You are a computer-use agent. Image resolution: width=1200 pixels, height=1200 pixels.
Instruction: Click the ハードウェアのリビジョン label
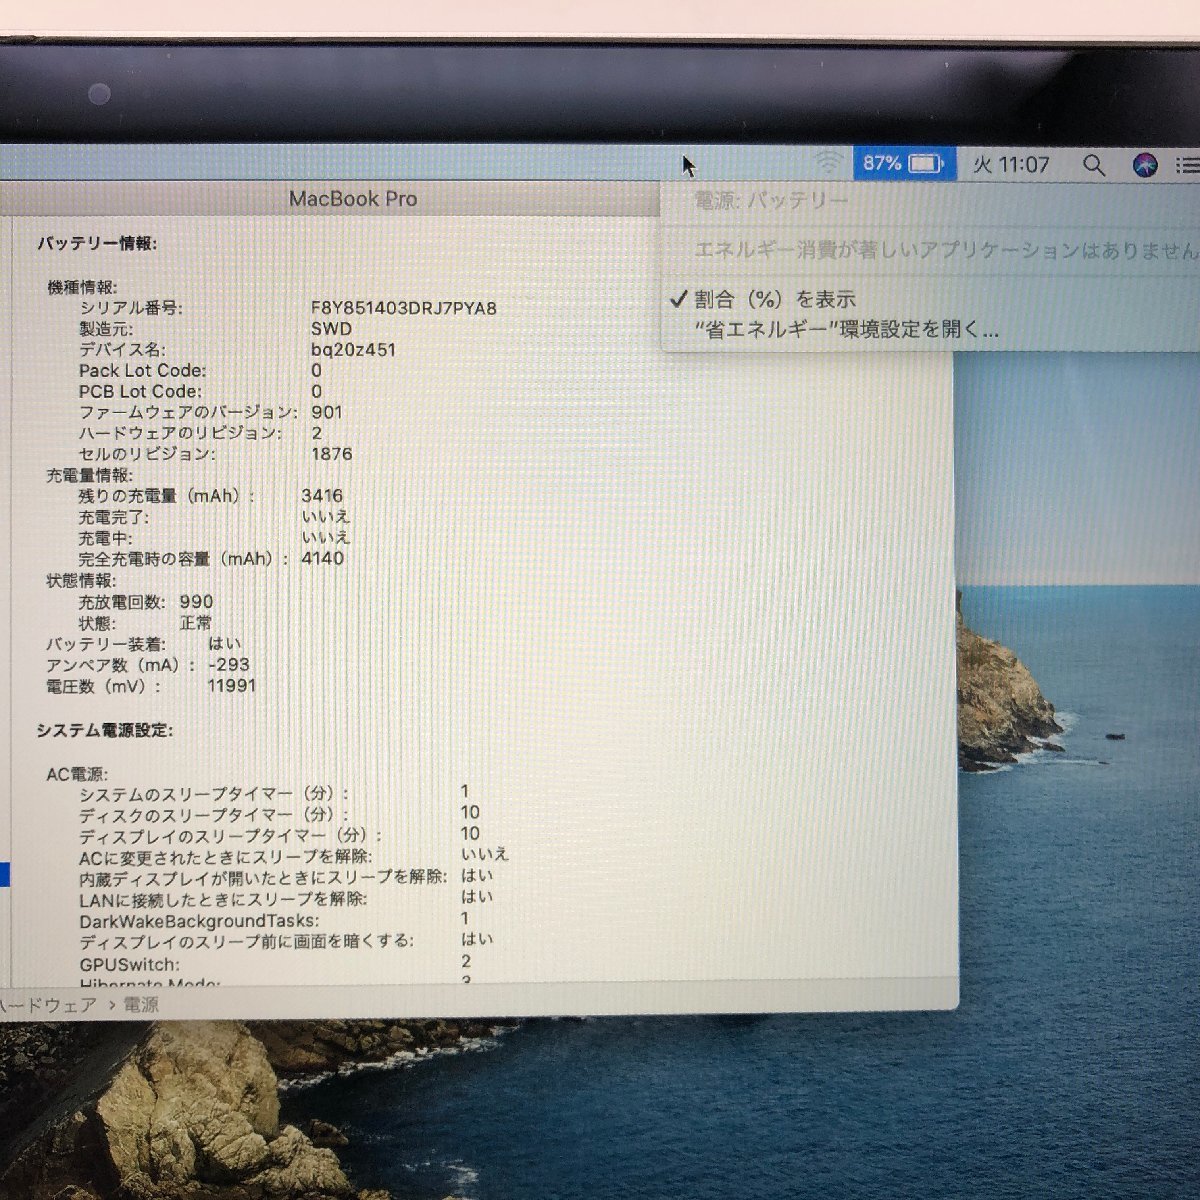180,433
